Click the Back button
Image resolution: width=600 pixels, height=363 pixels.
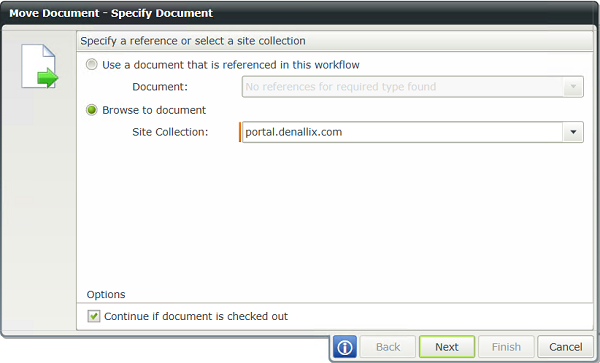coord(388,347)
